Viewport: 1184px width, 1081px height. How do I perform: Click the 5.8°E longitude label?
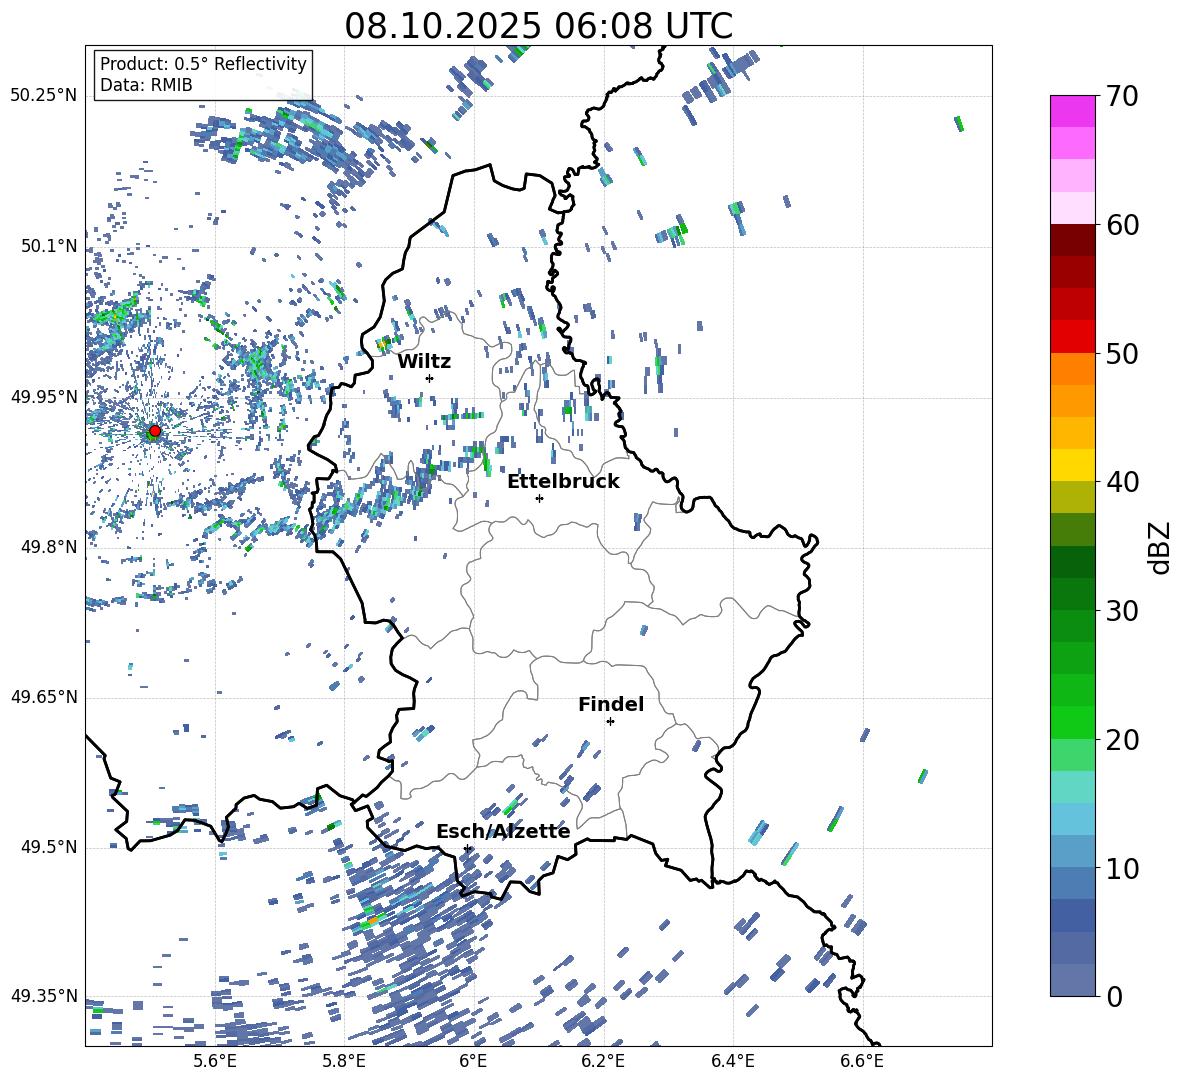pos(344,1061)
